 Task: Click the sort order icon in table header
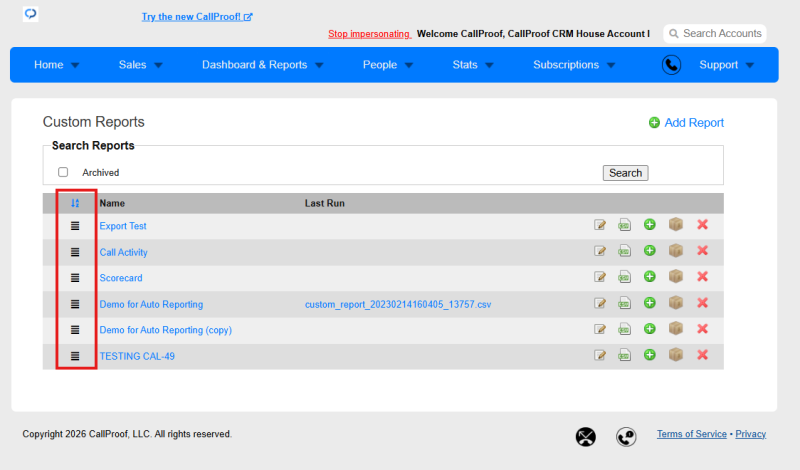[x=75, y=203]
